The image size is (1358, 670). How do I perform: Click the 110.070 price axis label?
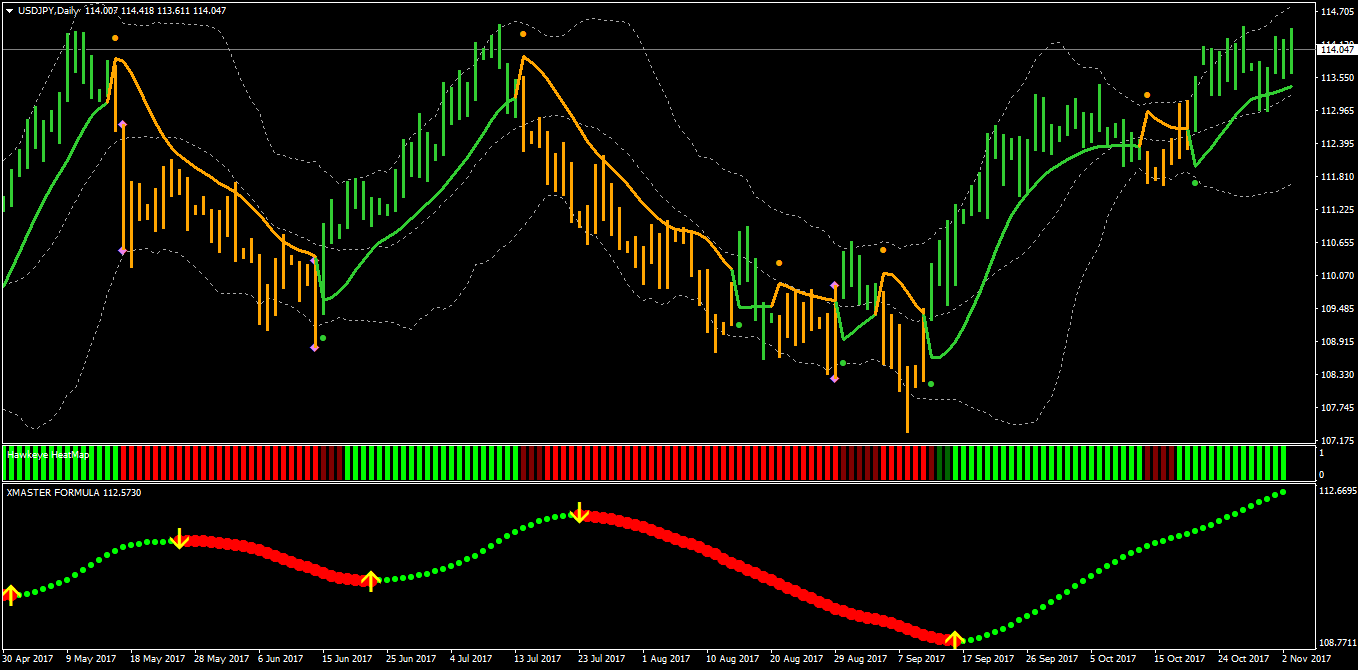point(1336,276)
